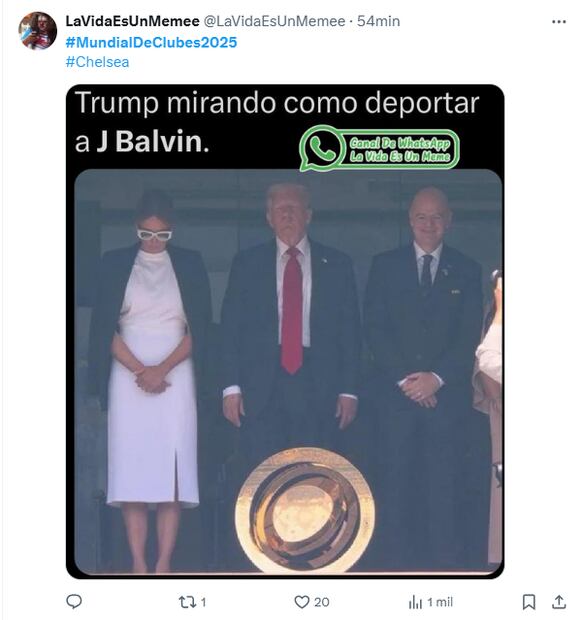The height and width of the screenshot is (620, 582).
Task: Open the 54min timestamp link
Action: (x=378, y=21)
